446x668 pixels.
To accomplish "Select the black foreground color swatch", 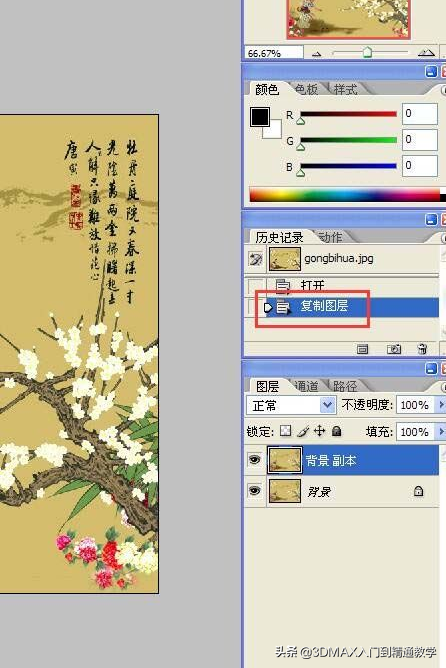I will (260, 117).
